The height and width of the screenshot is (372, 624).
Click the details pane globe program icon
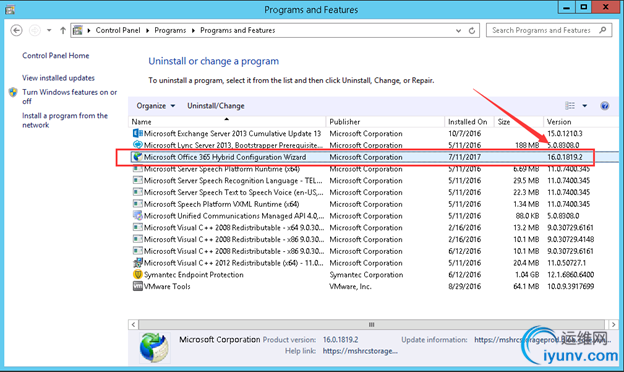pos(154,347)
